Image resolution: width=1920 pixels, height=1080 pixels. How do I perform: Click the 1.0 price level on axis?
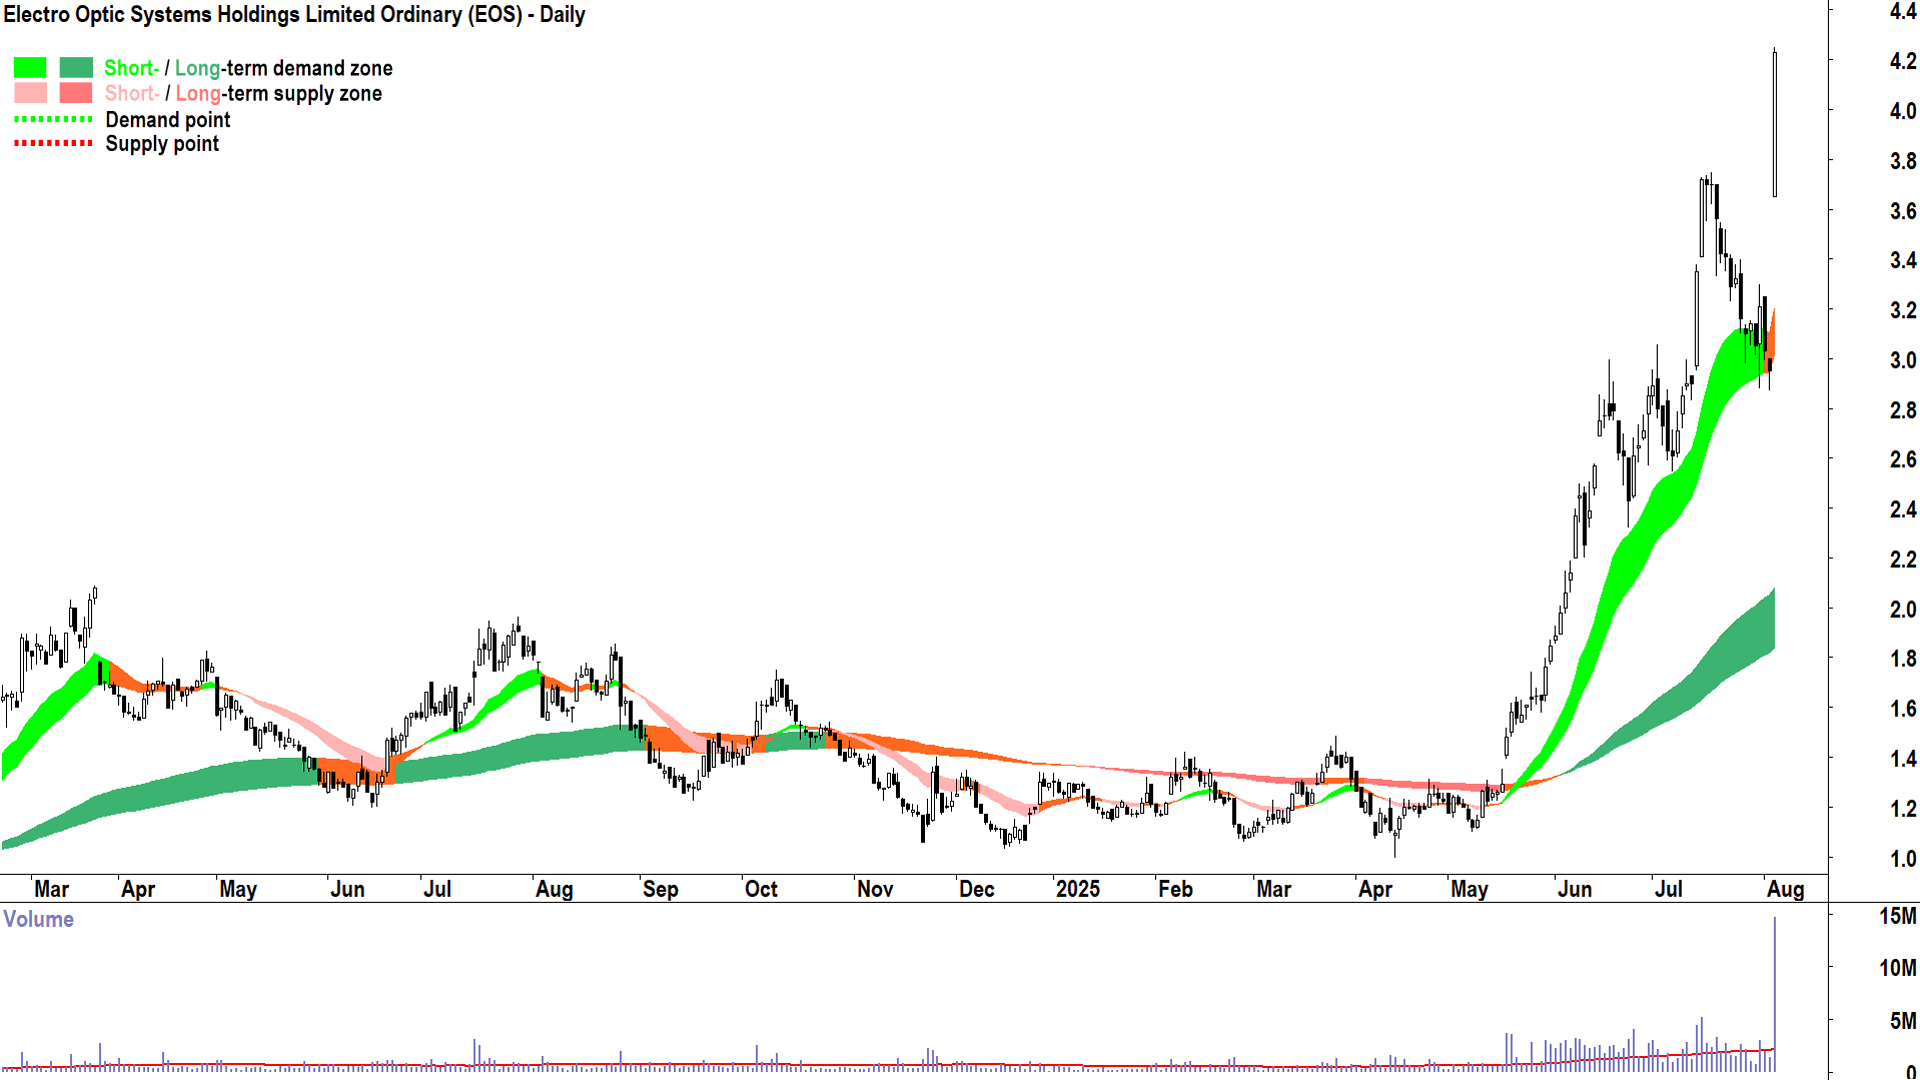tap(1902, 858)
